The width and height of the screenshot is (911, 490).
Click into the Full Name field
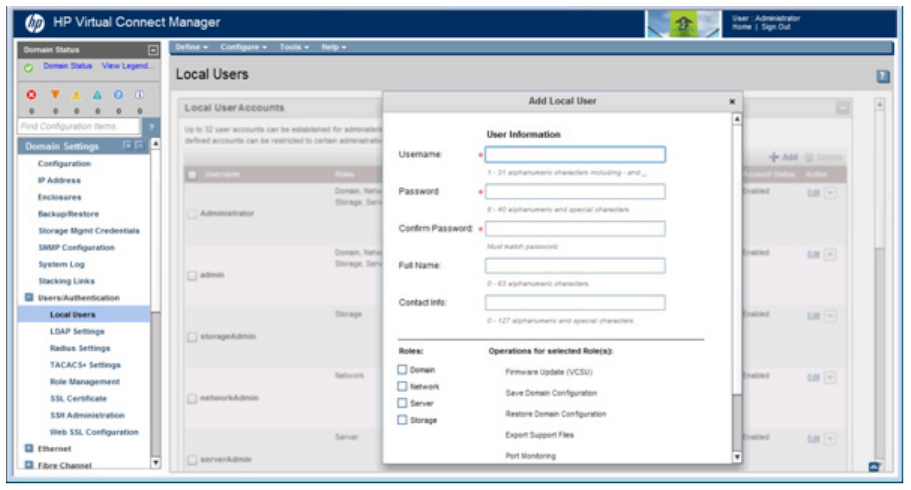click(575, 266)
